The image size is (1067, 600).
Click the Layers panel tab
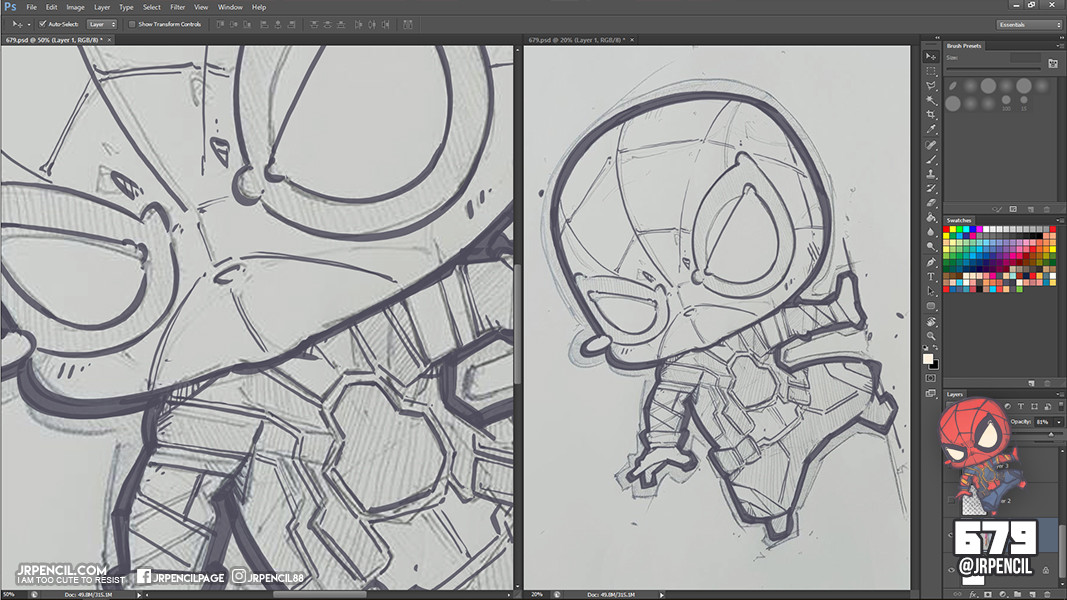point(955,395)
